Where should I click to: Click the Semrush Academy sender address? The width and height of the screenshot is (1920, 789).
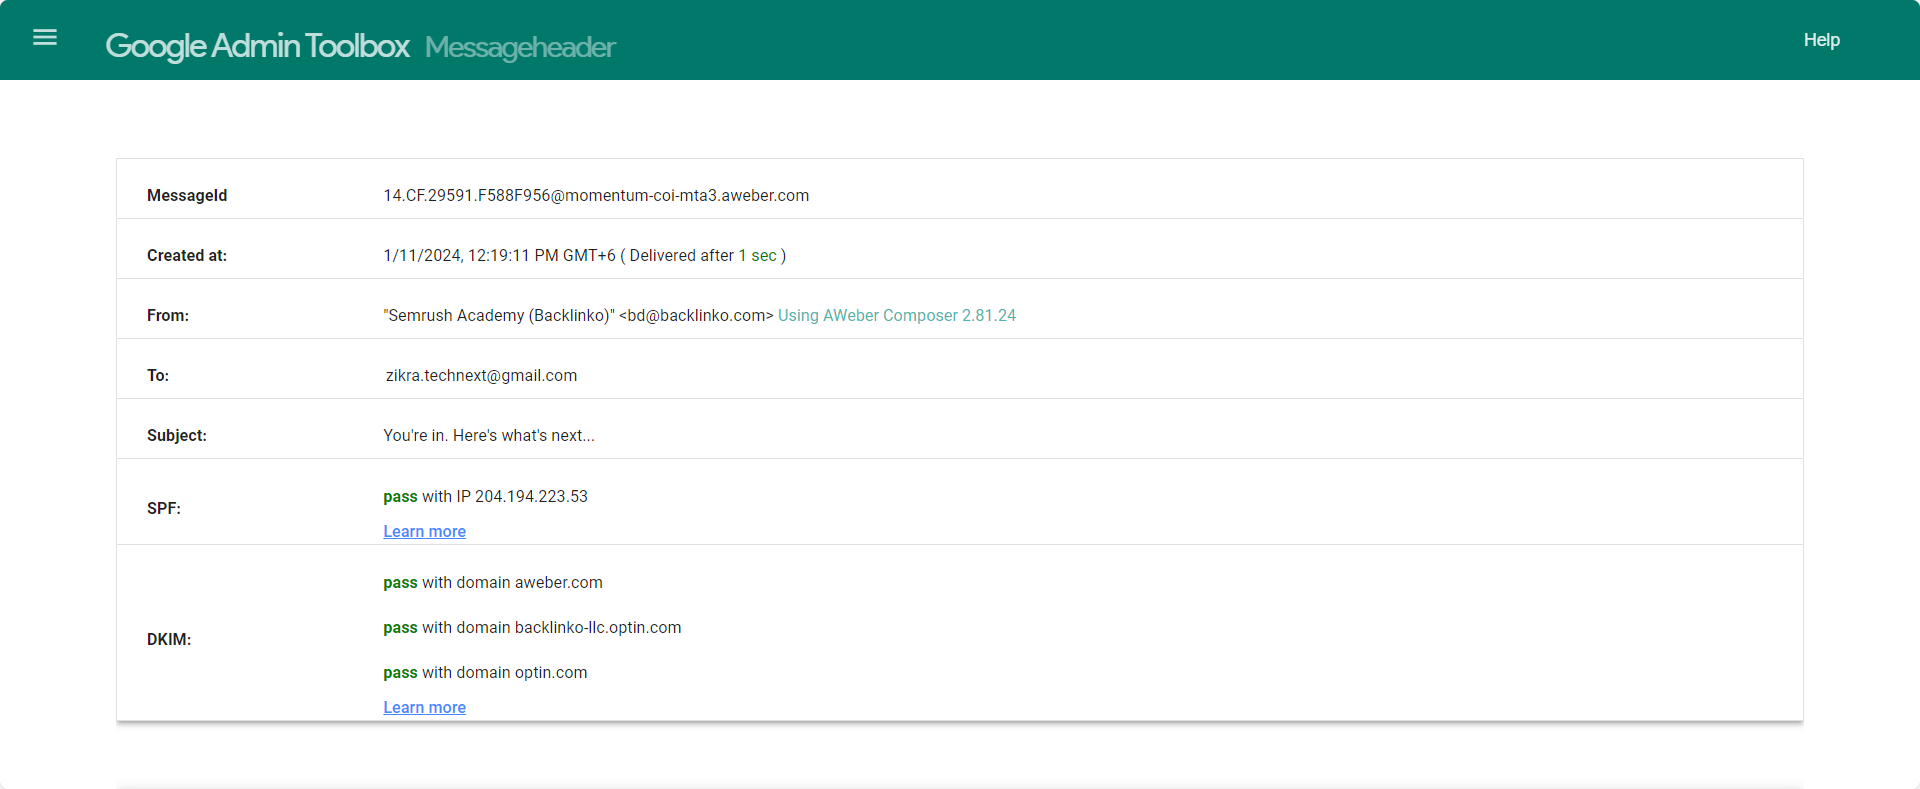pyautogui.click(x=578, y=315)
